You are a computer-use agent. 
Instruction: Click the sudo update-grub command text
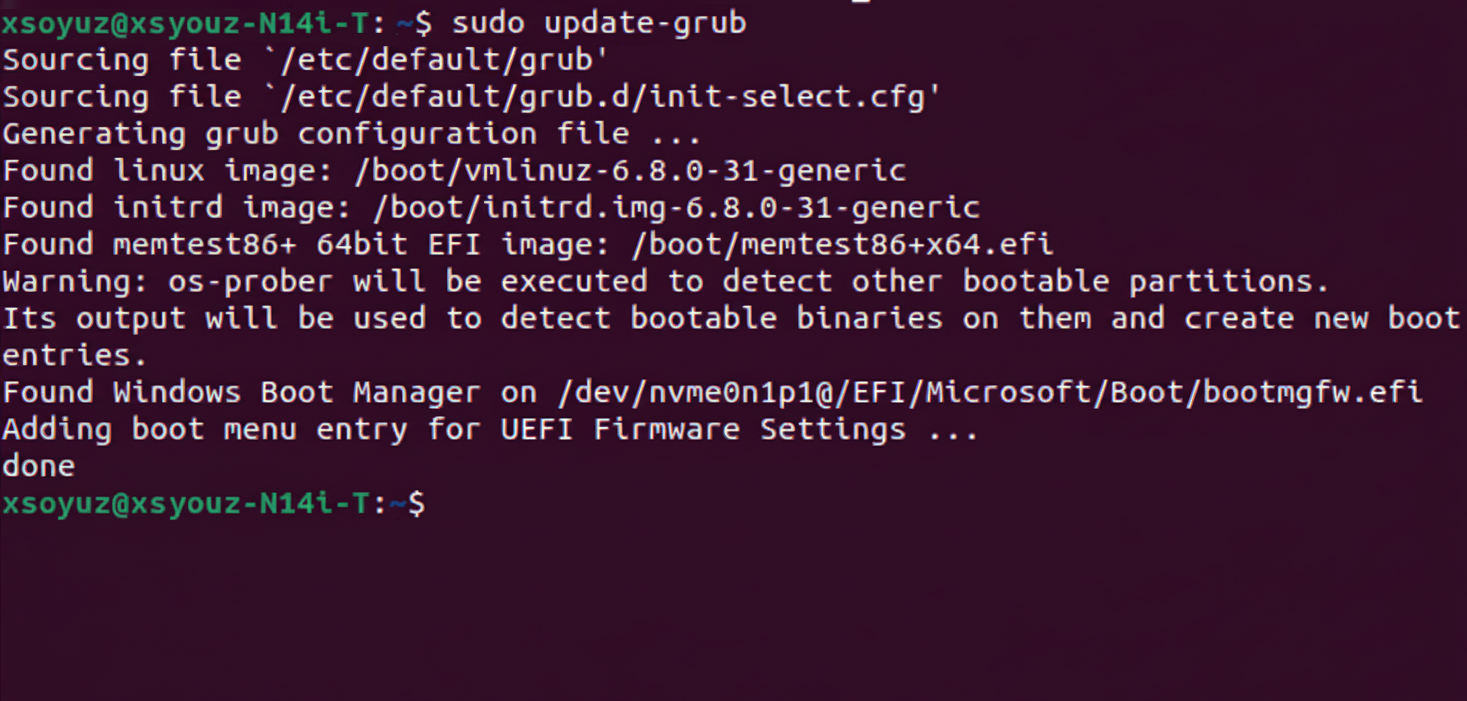[598, 22]
